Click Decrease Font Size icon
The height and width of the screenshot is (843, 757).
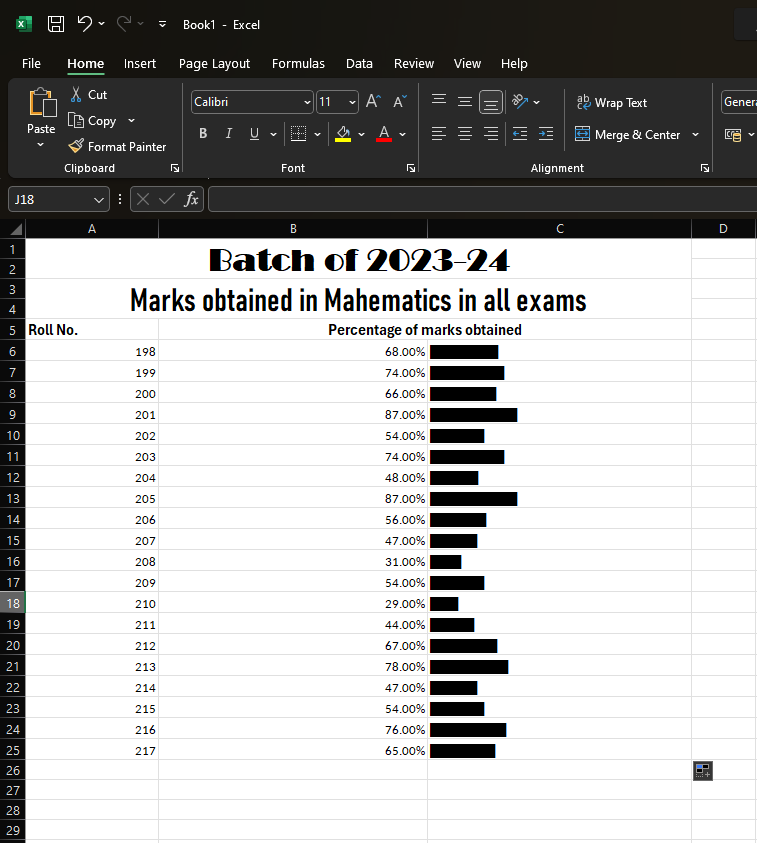pyautogui.click(x=399, y=101)
